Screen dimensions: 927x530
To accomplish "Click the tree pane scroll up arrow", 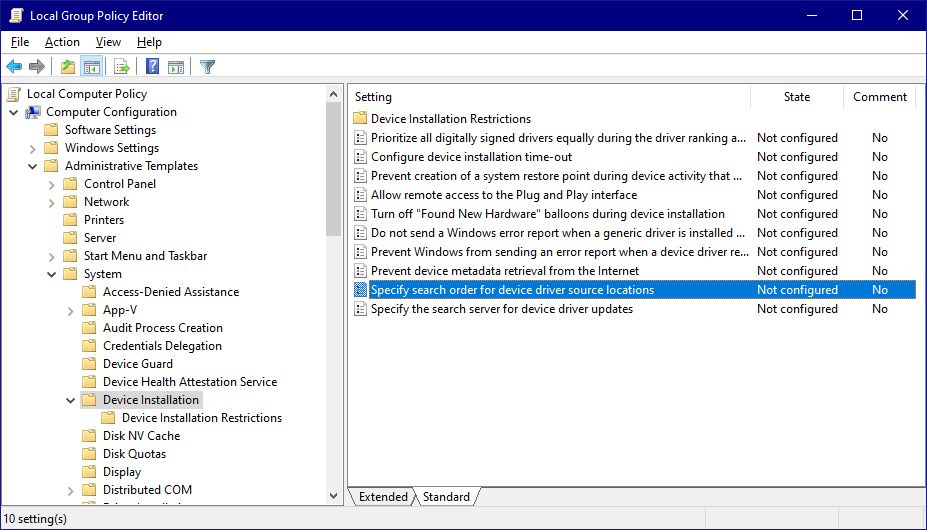I will pyautogui.click(x=333, y=95).
